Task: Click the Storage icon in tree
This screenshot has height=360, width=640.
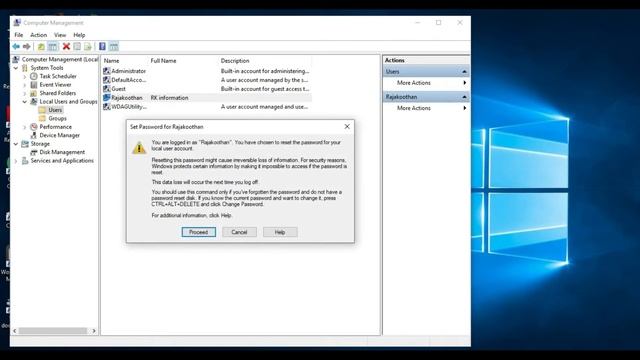Action: 25,144
